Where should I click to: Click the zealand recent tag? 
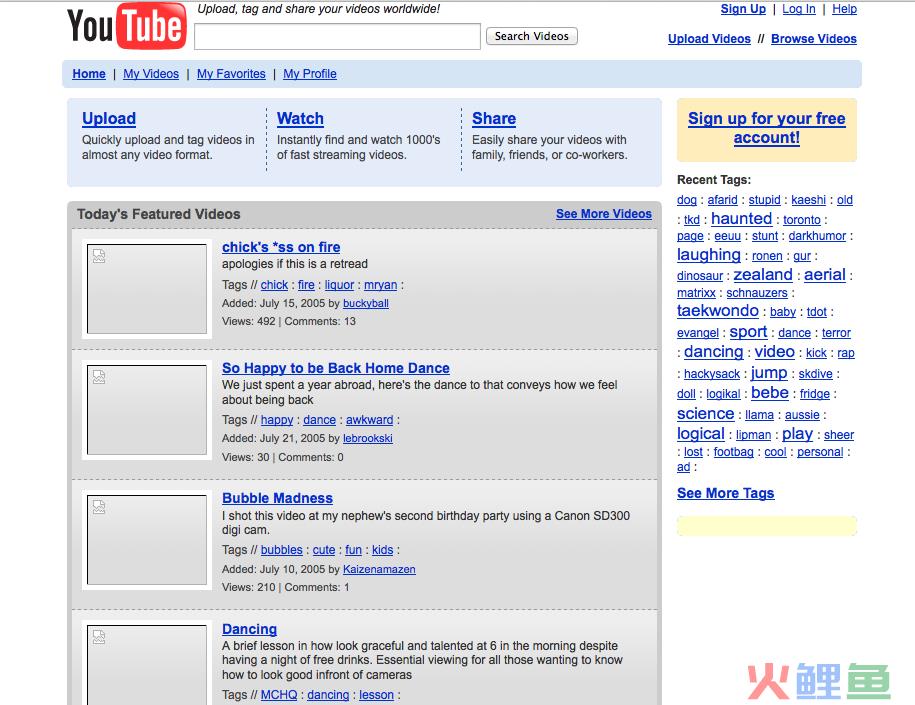pos(763,274)
